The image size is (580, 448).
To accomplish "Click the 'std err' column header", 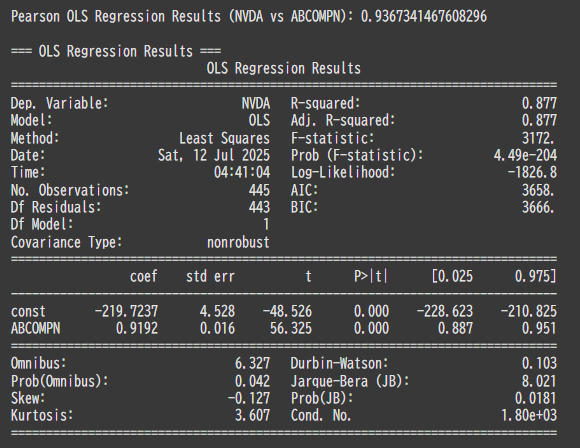I will (210, 277).
